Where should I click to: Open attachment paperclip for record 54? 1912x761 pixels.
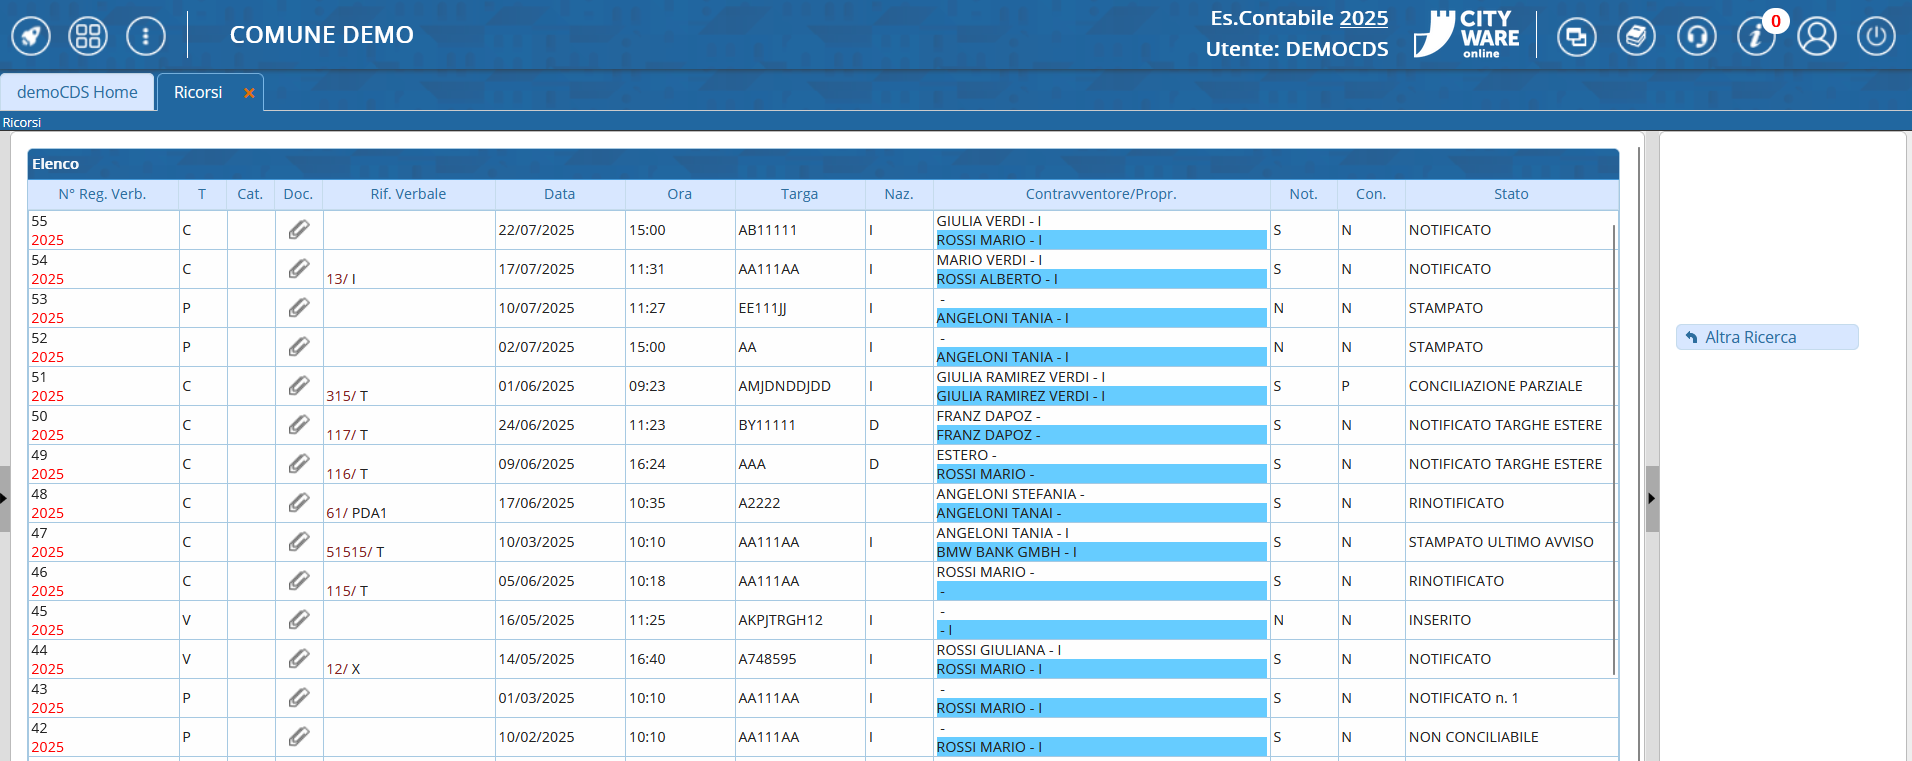click(x=299, y=269)
